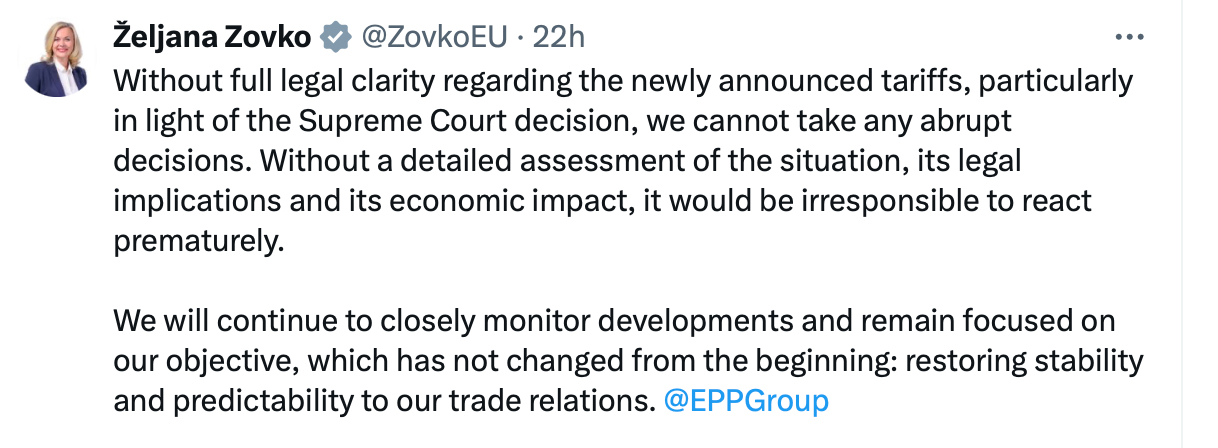Click the 22h timestamp link

[x=558, y=37]
